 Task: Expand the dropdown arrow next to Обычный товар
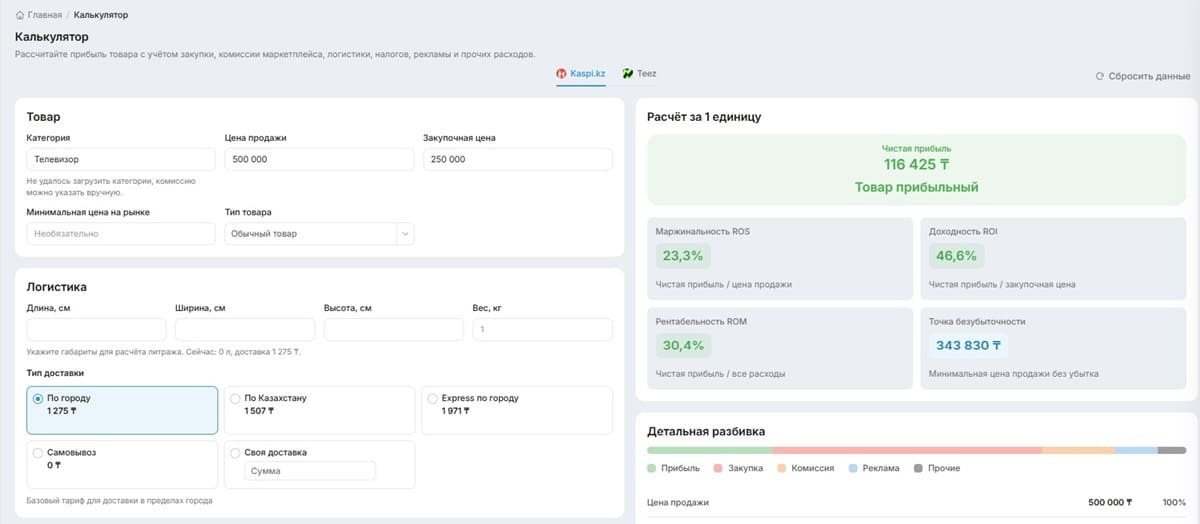point(405,233)
